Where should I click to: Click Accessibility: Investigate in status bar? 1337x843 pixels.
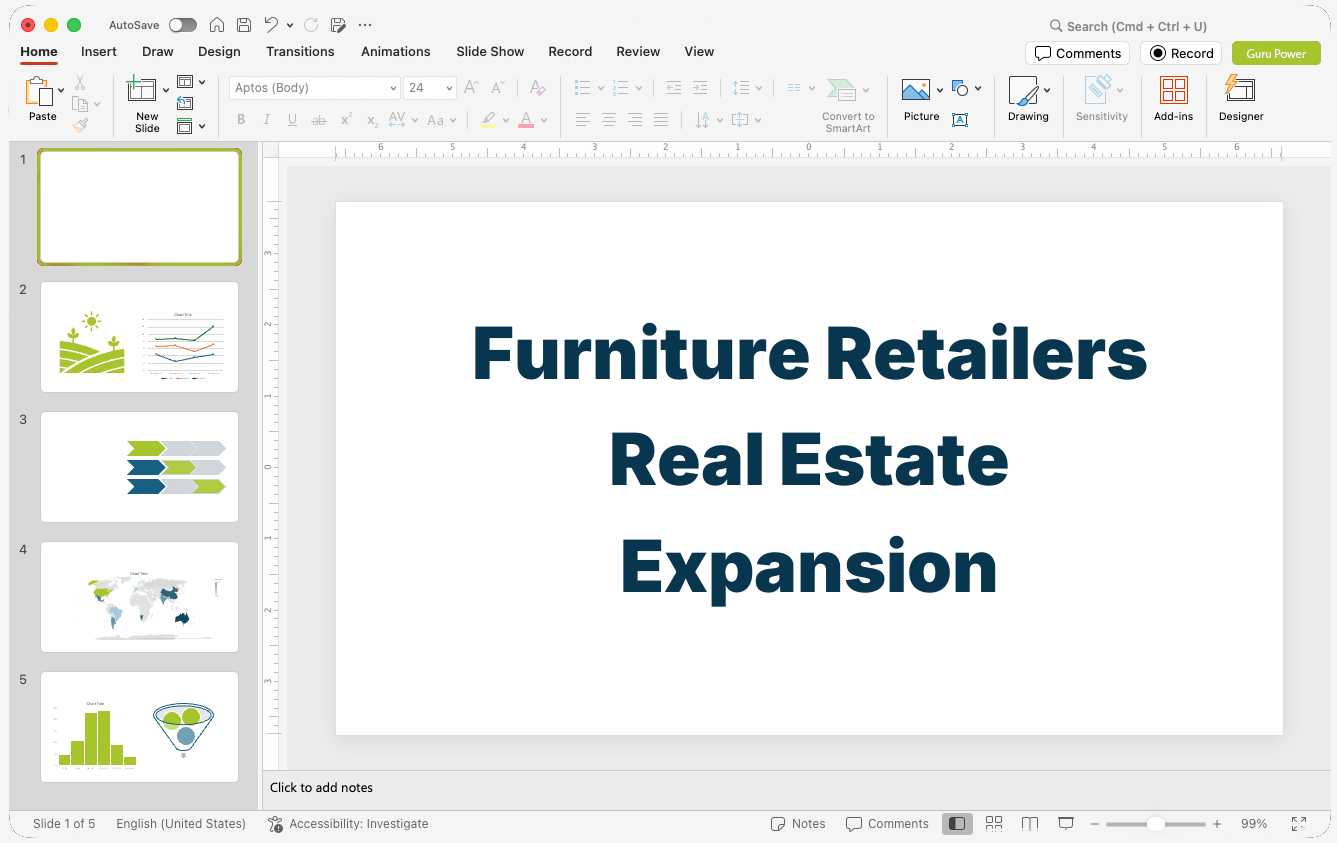(x=348, y=824)
